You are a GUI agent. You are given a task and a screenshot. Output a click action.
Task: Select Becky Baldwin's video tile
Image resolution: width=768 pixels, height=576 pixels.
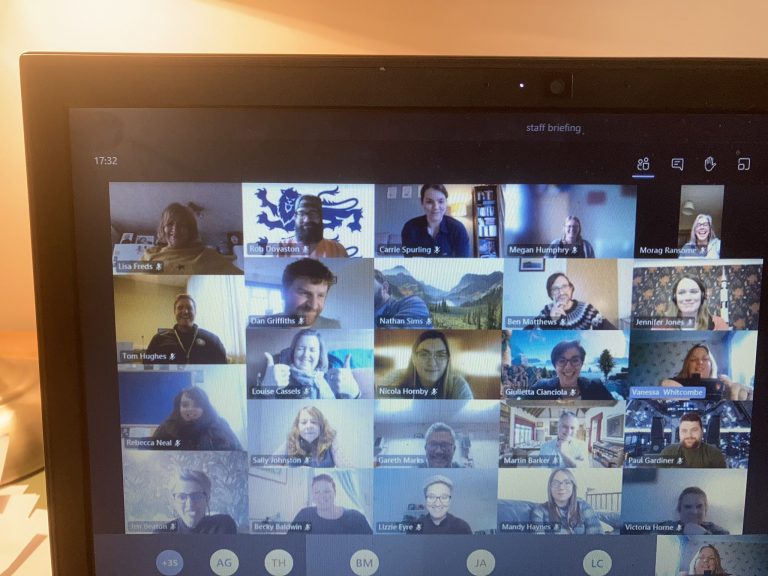point(311,501)
